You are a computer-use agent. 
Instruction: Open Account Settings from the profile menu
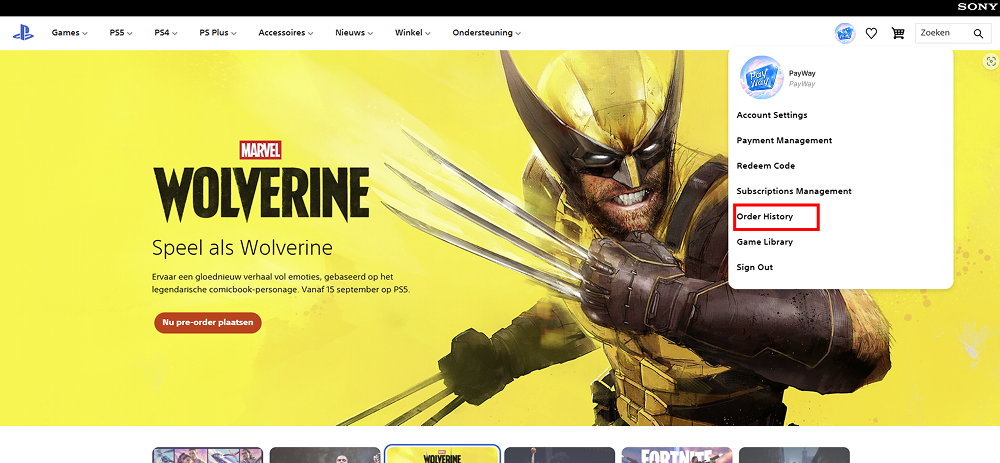(x=772, y=115)
